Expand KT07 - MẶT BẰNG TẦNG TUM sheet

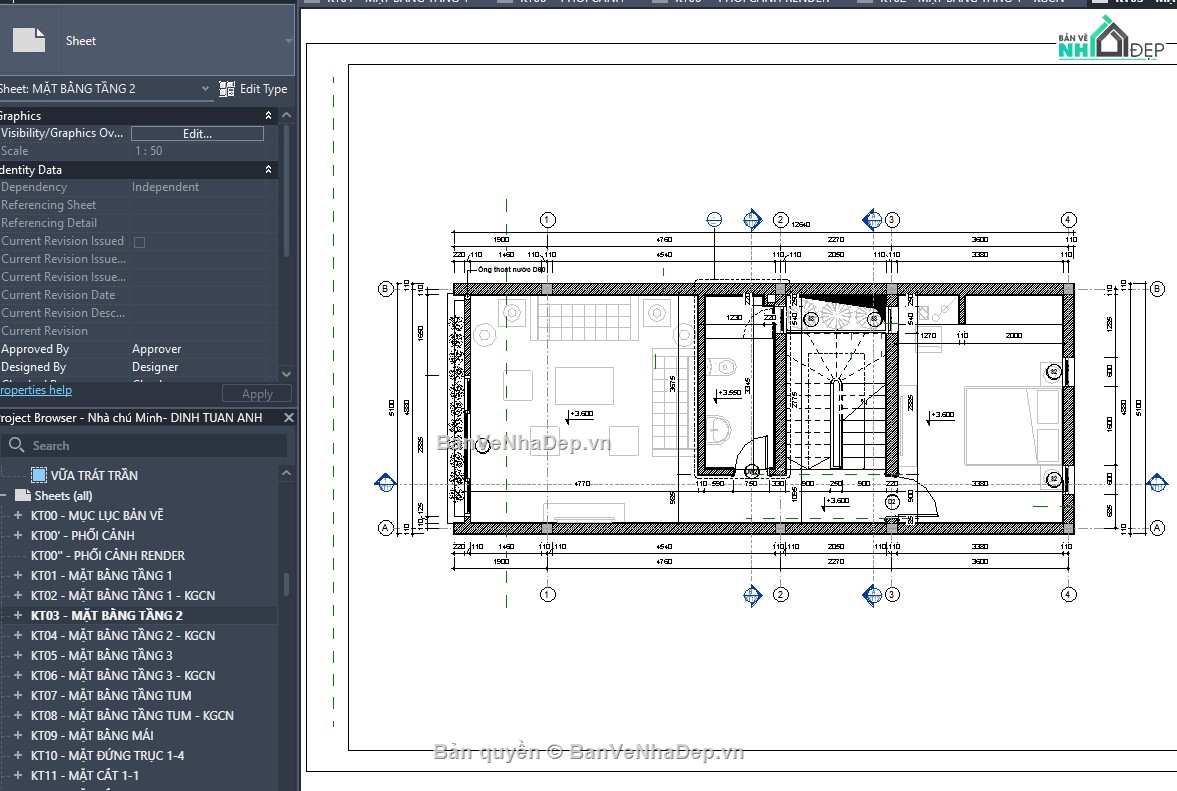(x=18, y=695)
